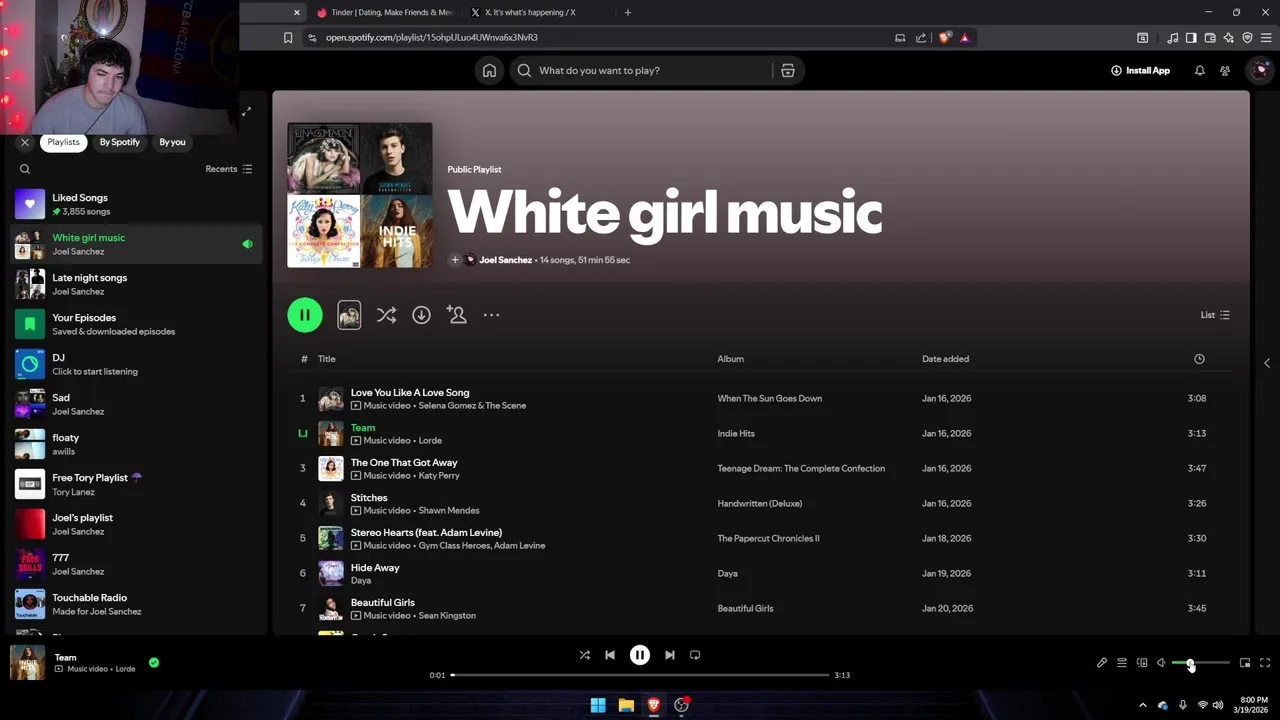Screen dimensions: 1280x720
Task: Open the Recents sort dropdown
Action: (x=229, y=169)
